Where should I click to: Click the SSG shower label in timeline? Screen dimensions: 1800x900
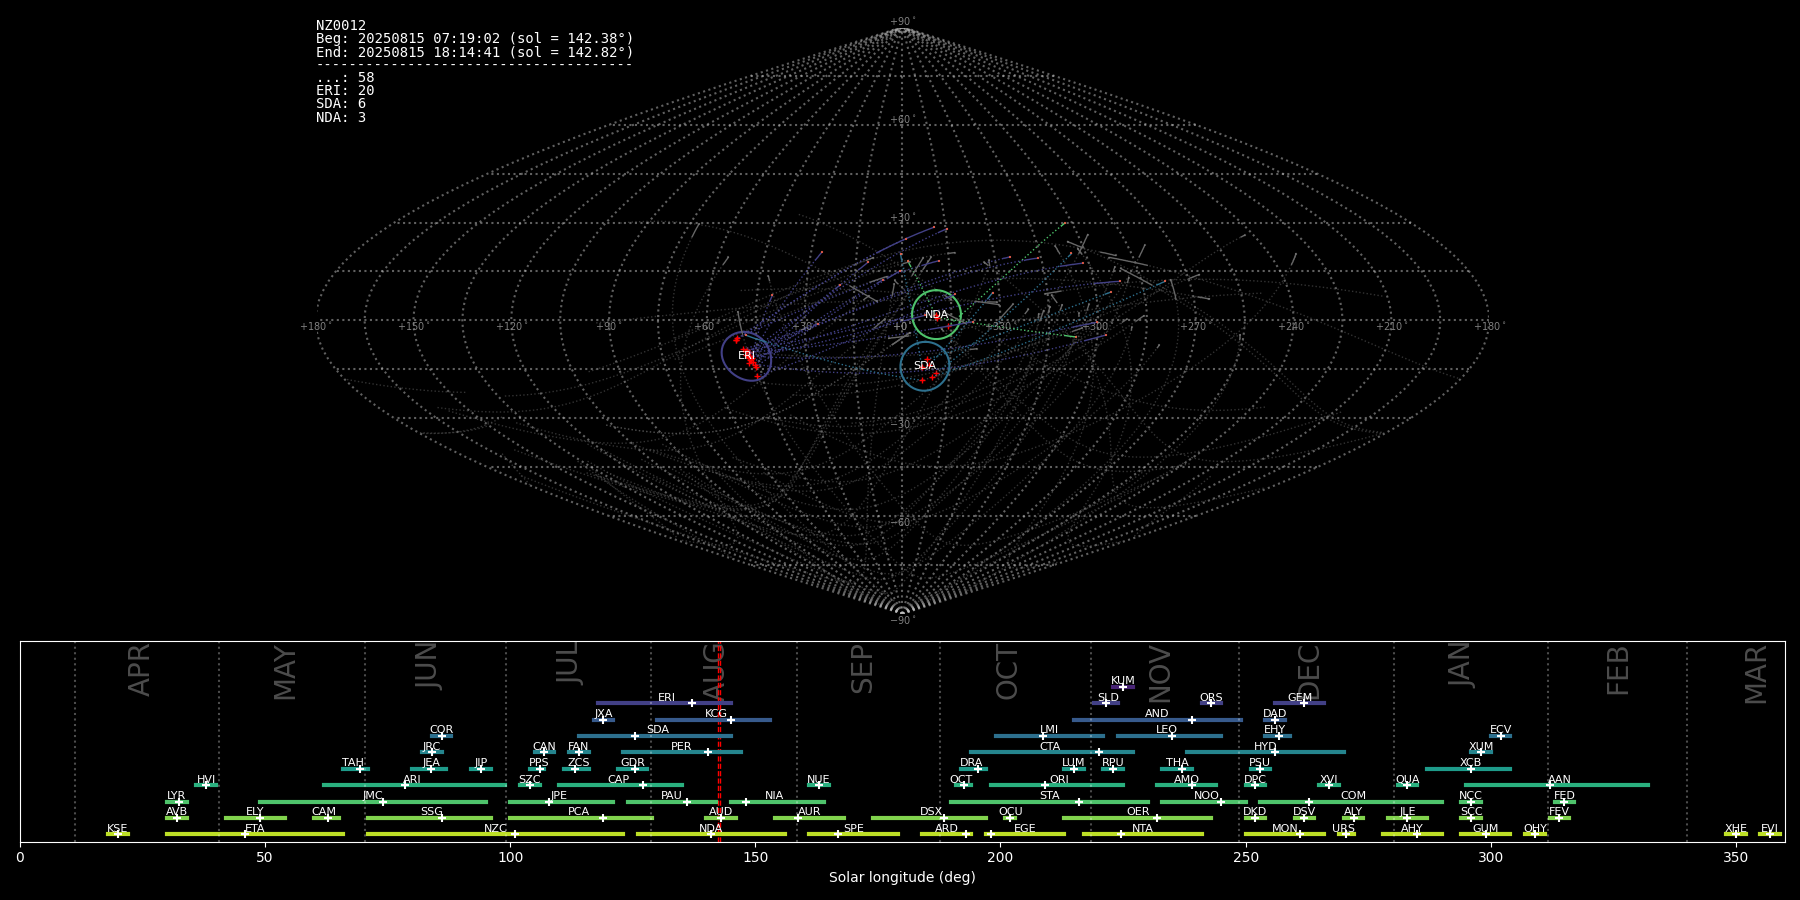click(x=431, y=812)
